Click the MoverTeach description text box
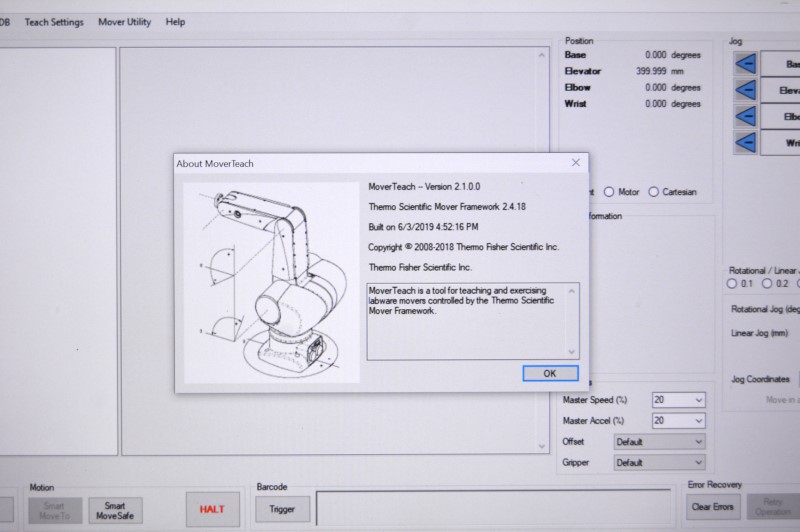The image size is (800, 532). click(472, 321)
